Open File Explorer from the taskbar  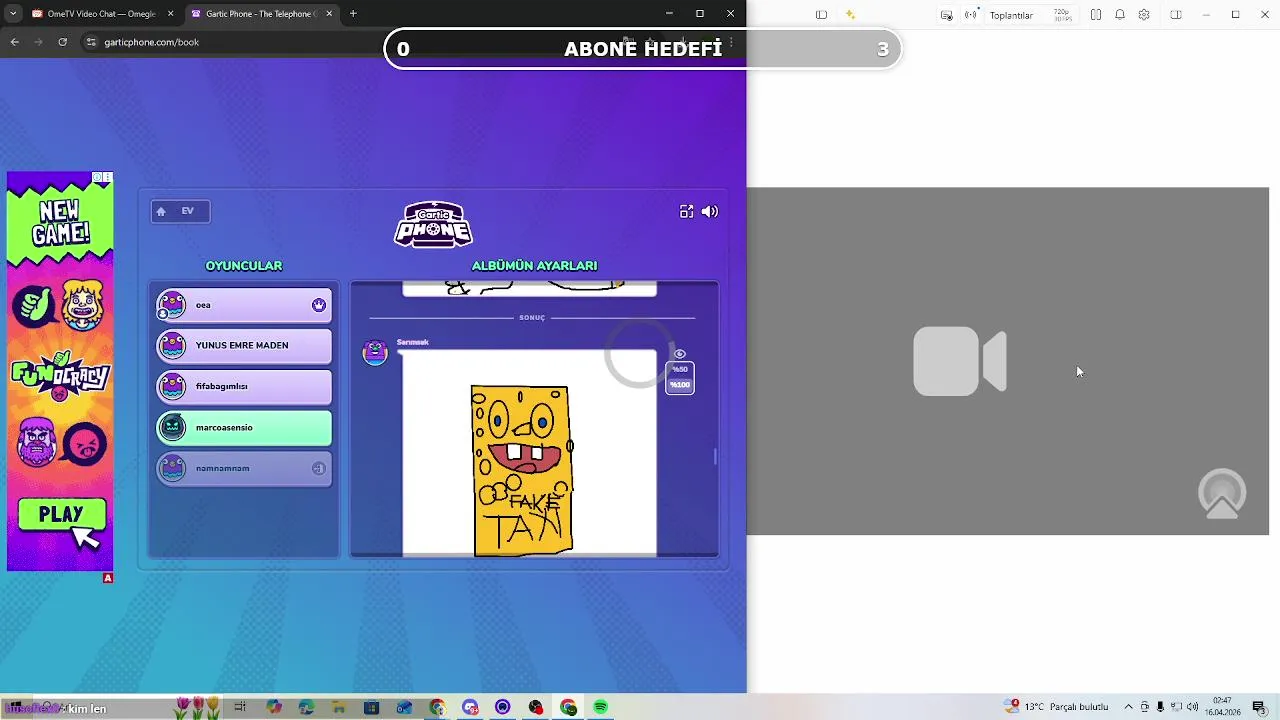(x=339, y=707)
